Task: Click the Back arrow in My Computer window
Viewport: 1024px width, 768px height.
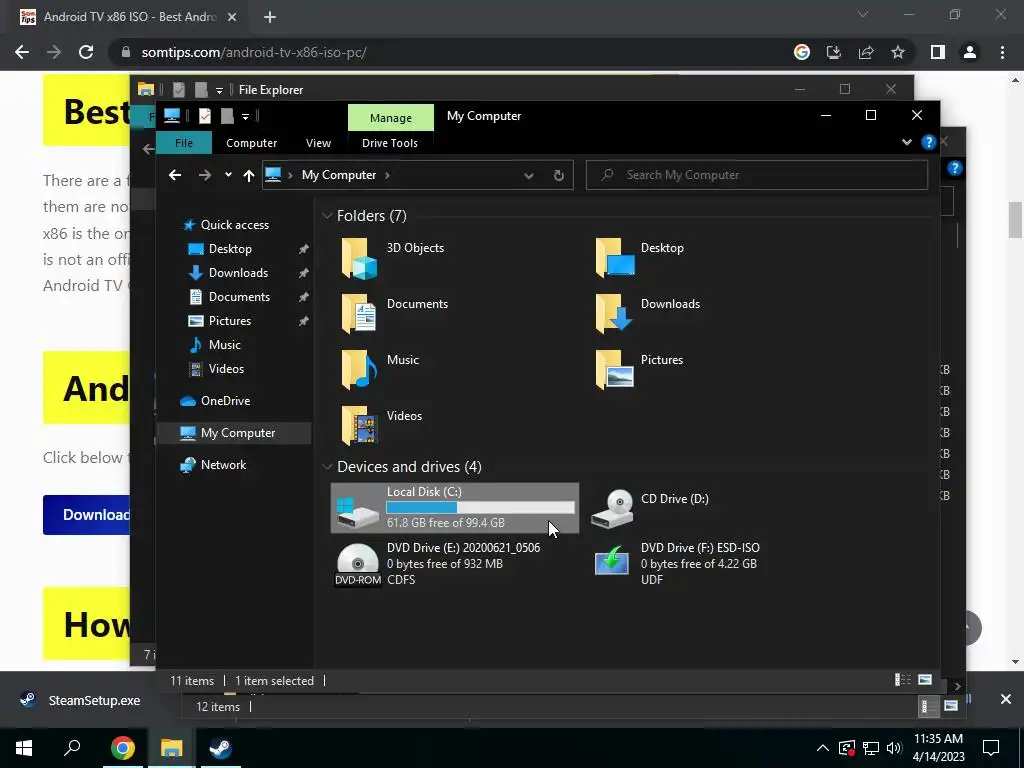Action: coord(175,175)
